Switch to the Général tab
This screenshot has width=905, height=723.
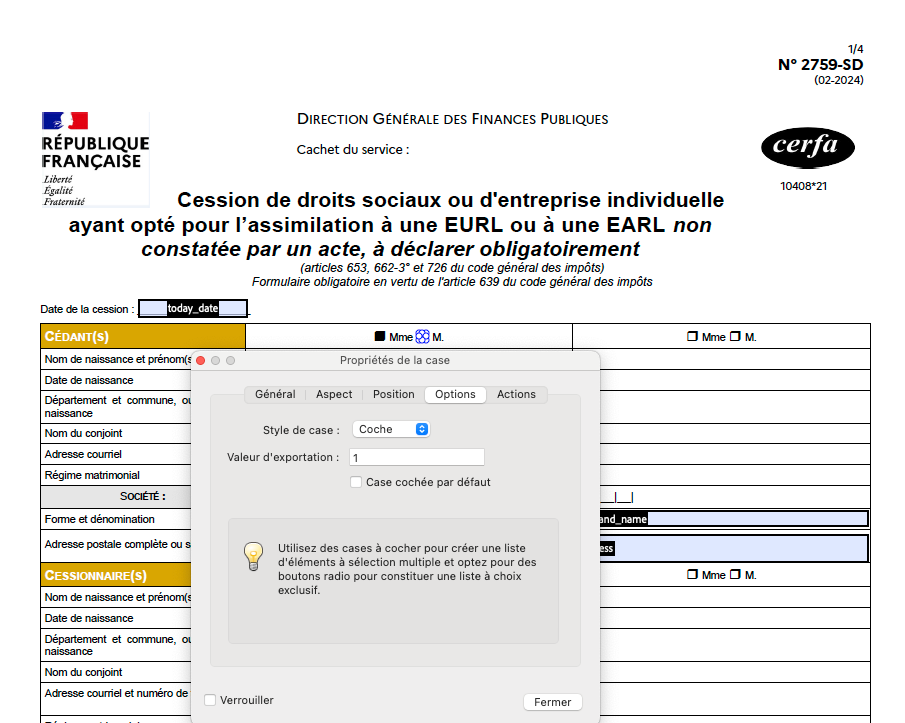point(275,394)
